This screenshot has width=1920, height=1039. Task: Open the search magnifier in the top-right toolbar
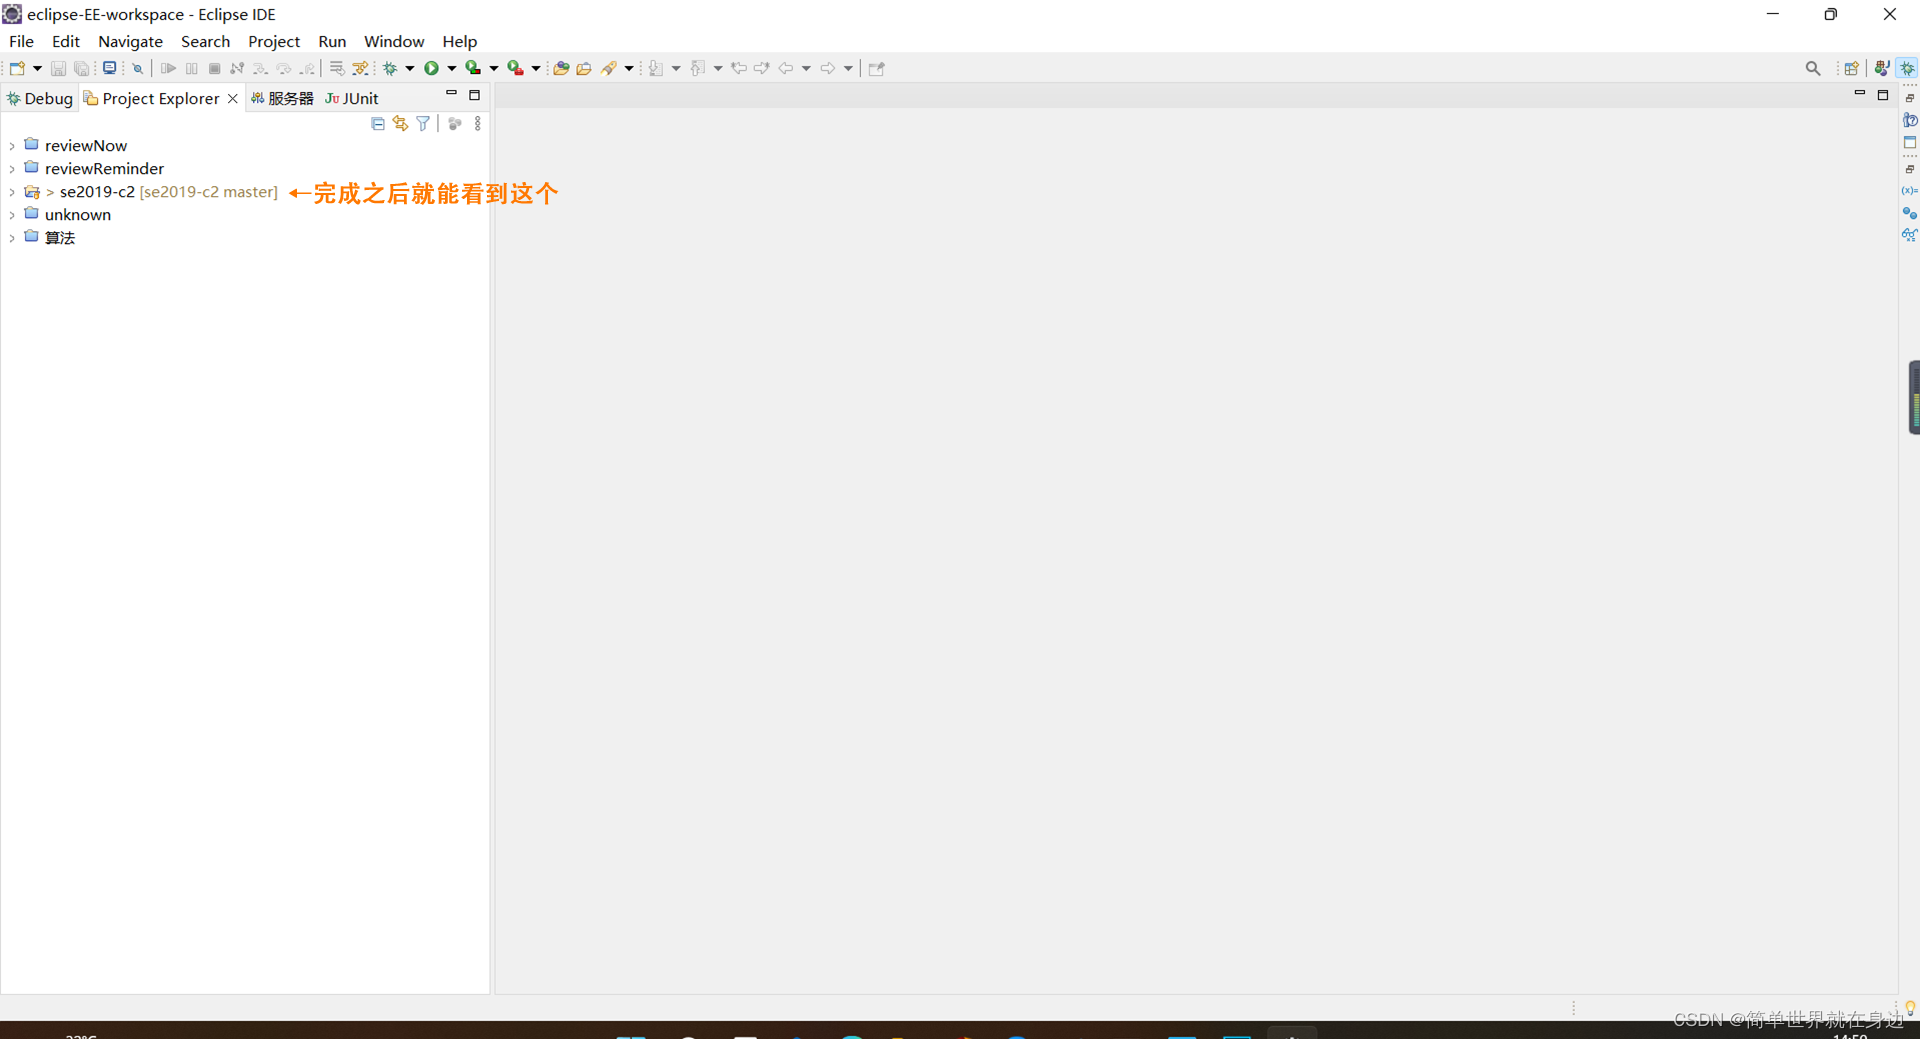1813,68
